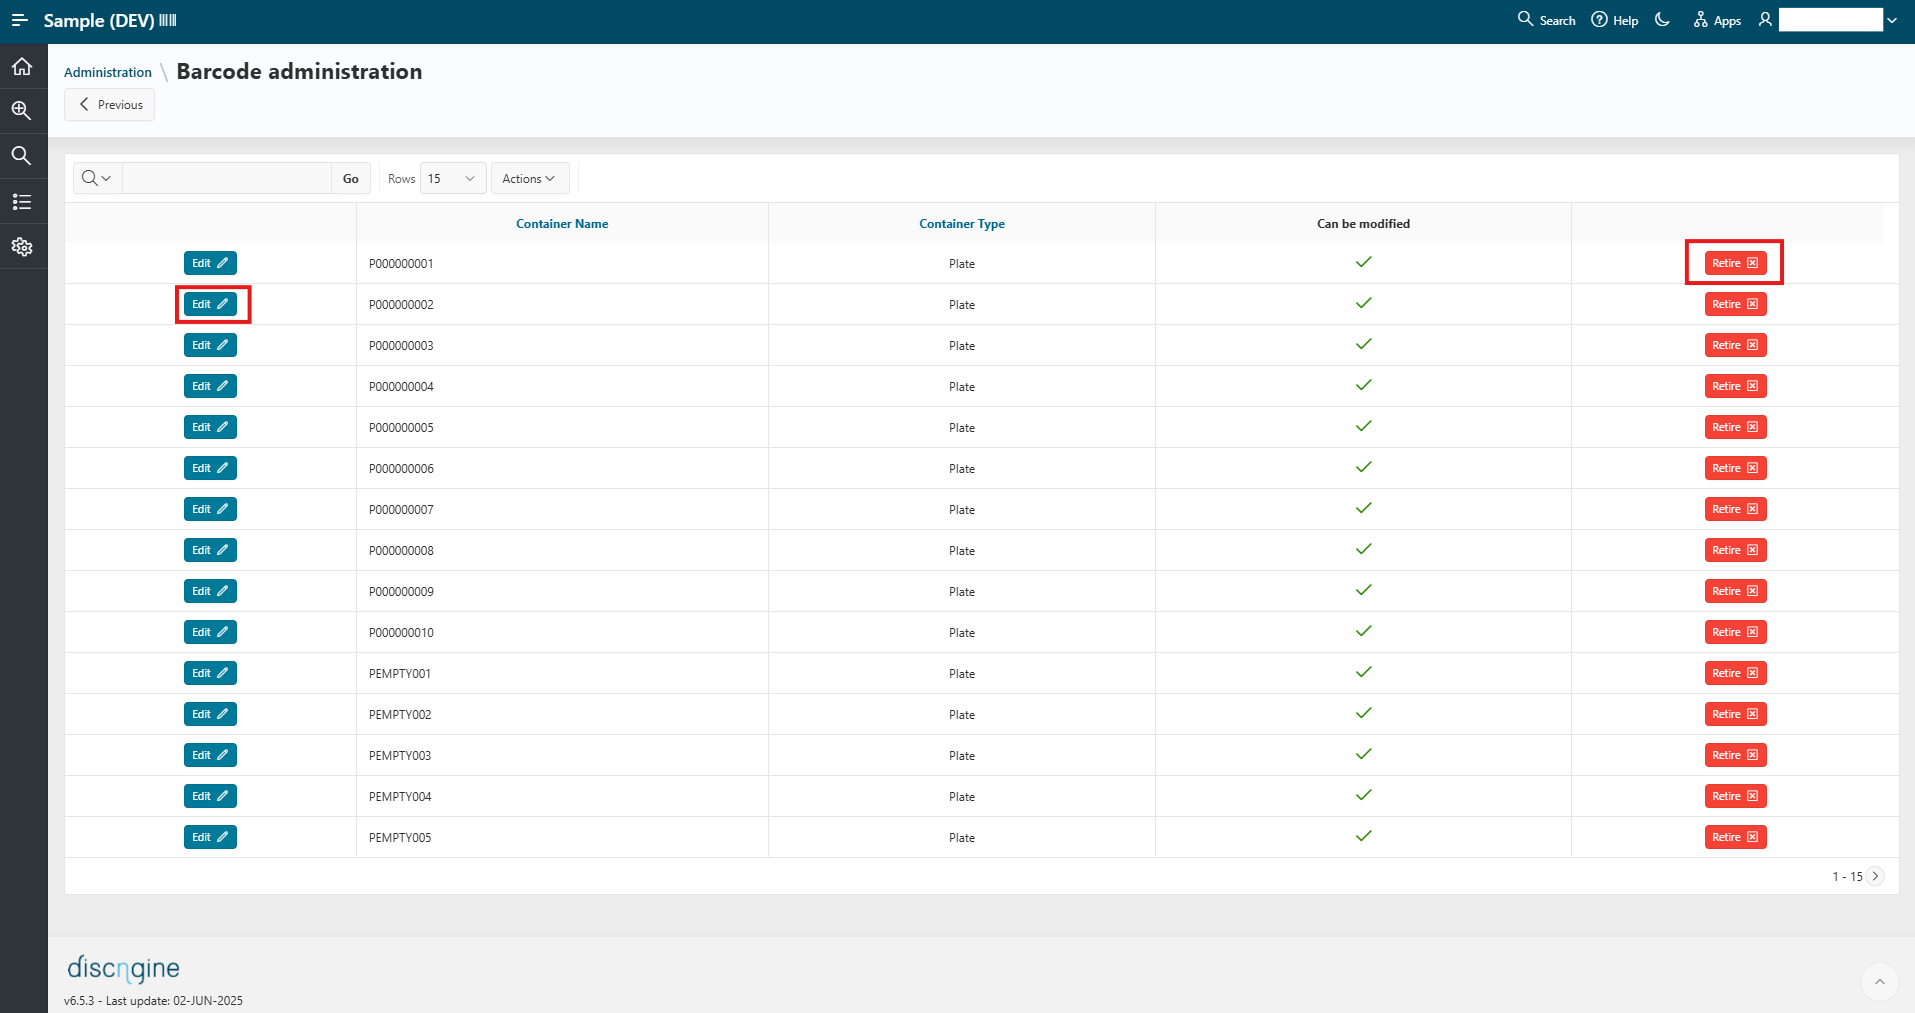
Task: Retire container PEMPTY002
Action: pos(1735,714)
